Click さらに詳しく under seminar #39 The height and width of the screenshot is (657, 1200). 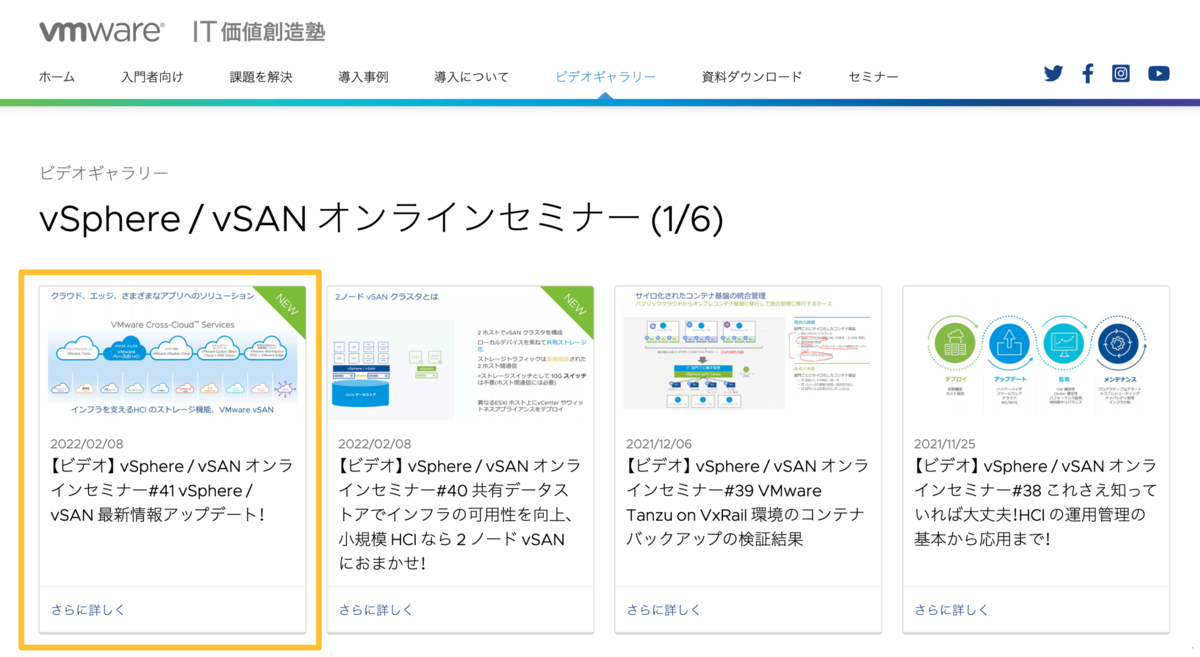point(664,609)
